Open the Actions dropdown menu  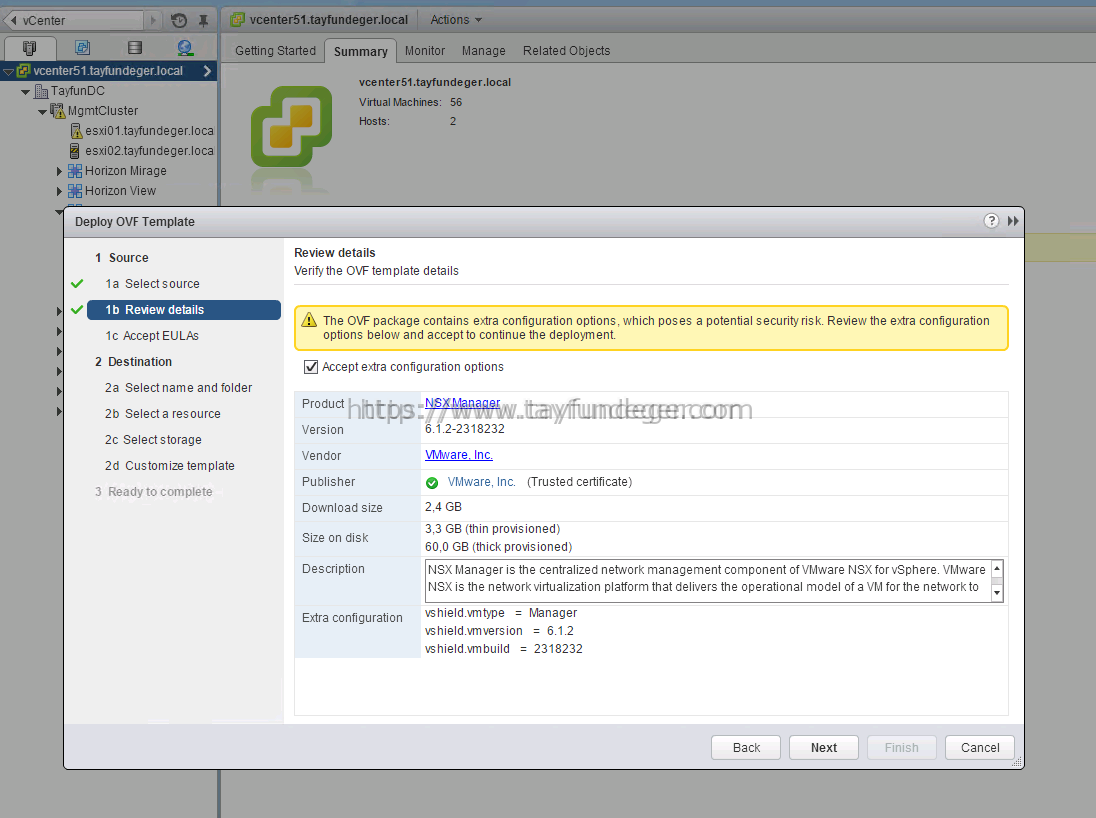click(456, 20)
